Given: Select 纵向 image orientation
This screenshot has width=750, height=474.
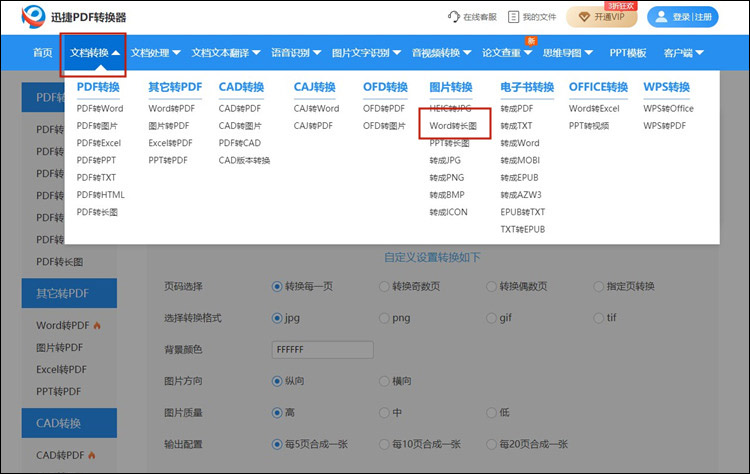Looking at the screenshot, I should pyautogui.click(x=277, y=381).
